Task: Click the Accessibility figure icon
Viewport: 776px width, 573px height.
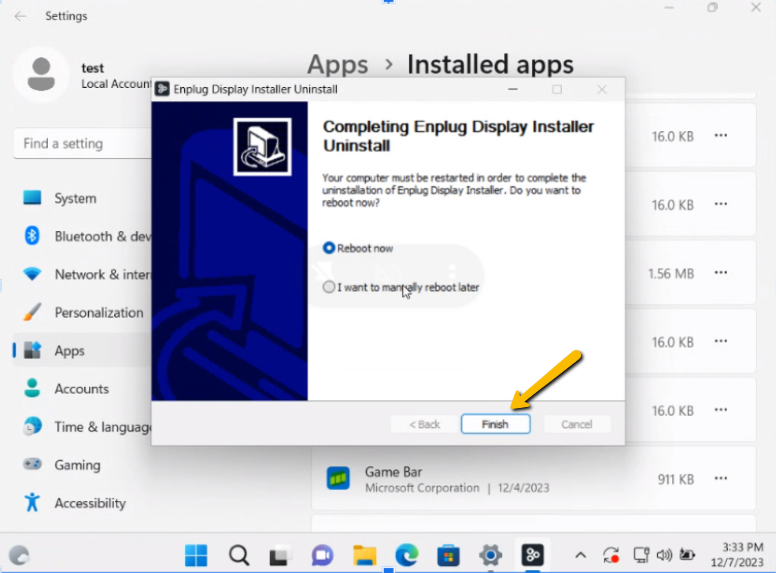Action: pyautogui.click(x=32, y=502)
